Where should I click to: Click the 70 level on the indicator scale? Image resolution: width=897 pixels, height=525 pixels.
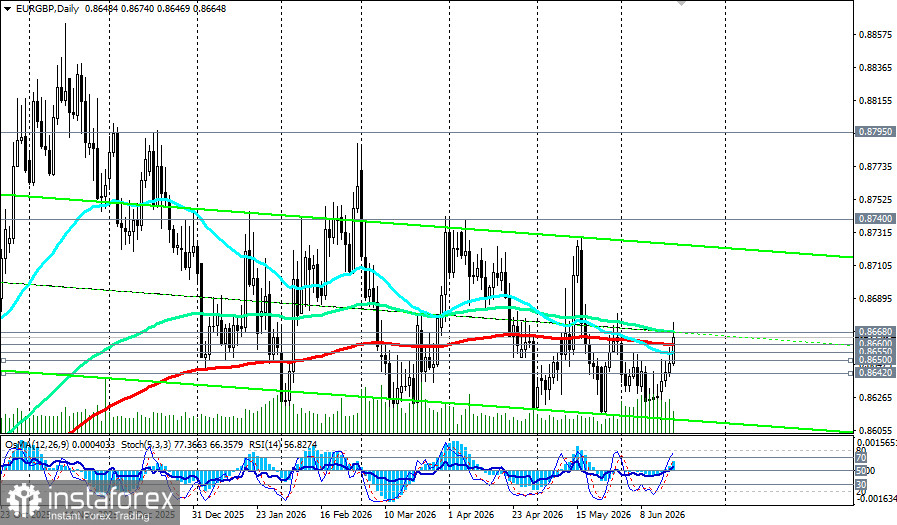861,458
